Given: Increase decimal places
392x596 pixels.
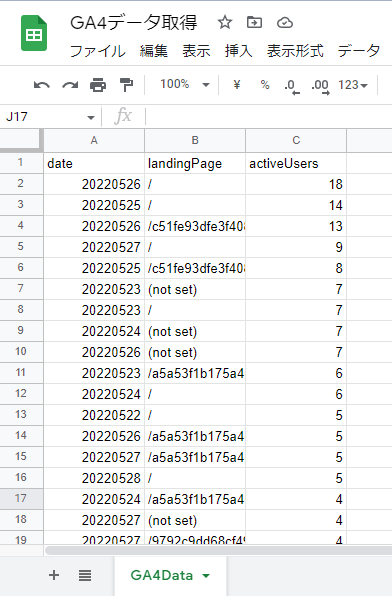Looking at the screenshot, I should click(321, 86).
